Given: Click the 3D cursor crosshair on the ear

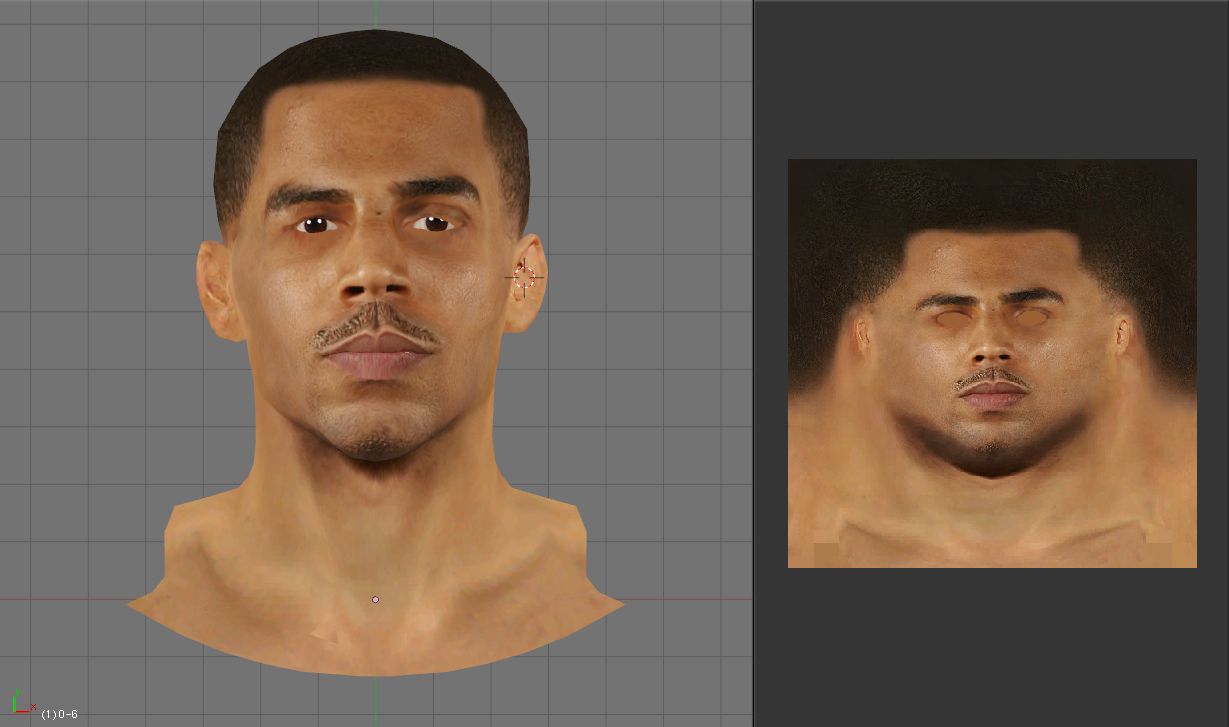Looking at the screenshot, I should point(525,277).
